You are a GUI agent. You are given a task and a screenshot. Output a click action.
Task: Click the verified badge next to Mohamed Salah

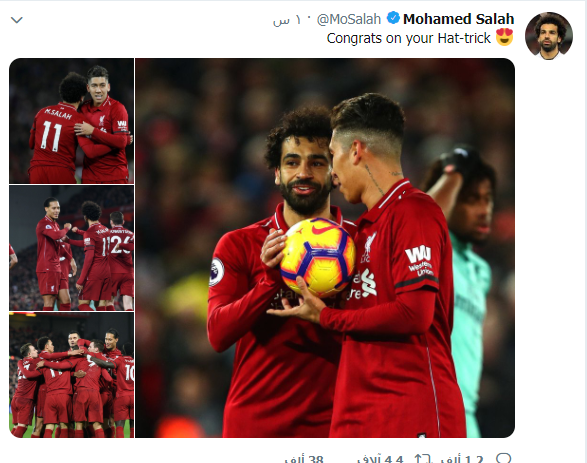393,18
